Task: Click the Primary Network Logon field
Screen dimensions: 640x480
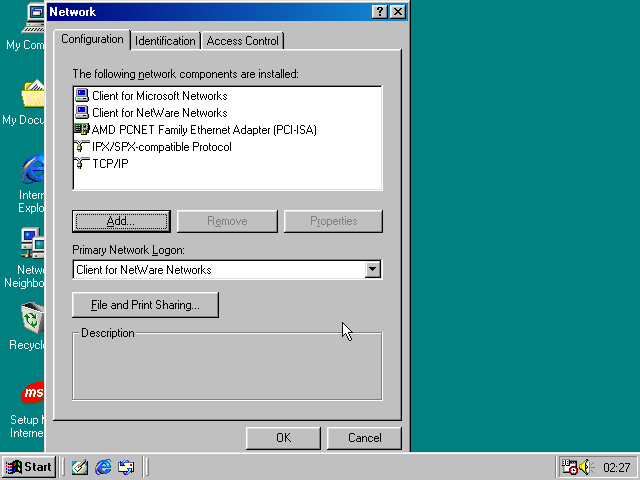Action: pyautogui.click(x=227, y=270)
